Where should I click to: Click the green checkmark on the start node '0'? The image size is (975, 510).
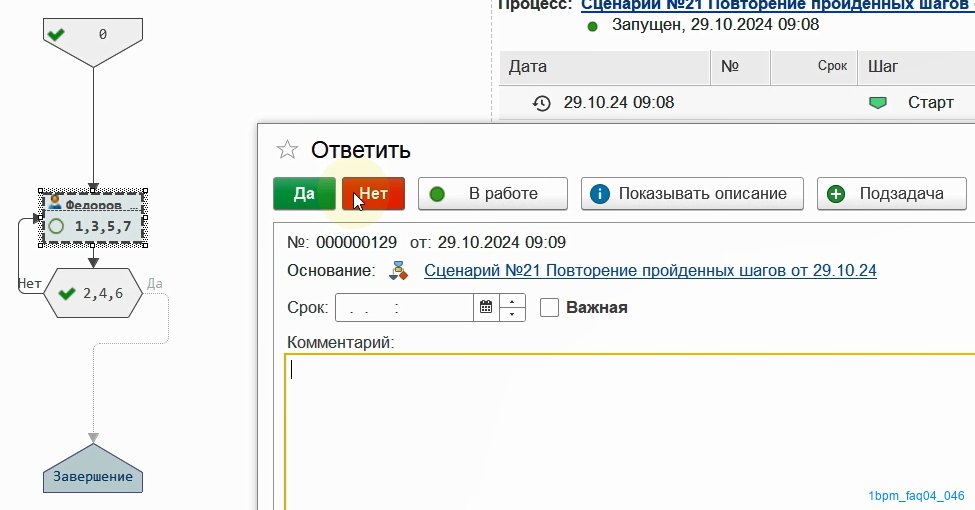click(x=56, y=34)
